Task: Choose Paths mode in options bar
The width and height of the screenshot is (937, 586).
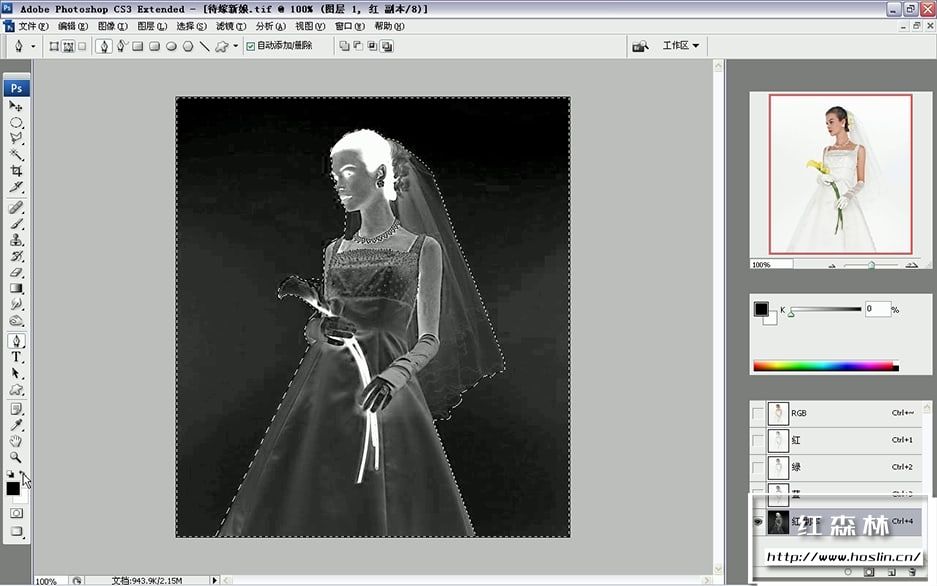Action: pos(69,46)
